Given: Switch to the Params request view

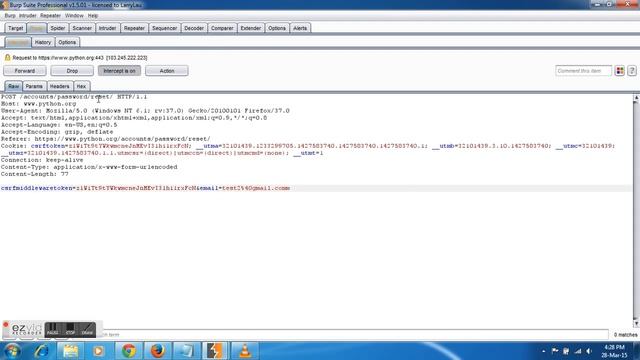Looking at the screenshot, I should pyautogui.click(x=34, y=86).
